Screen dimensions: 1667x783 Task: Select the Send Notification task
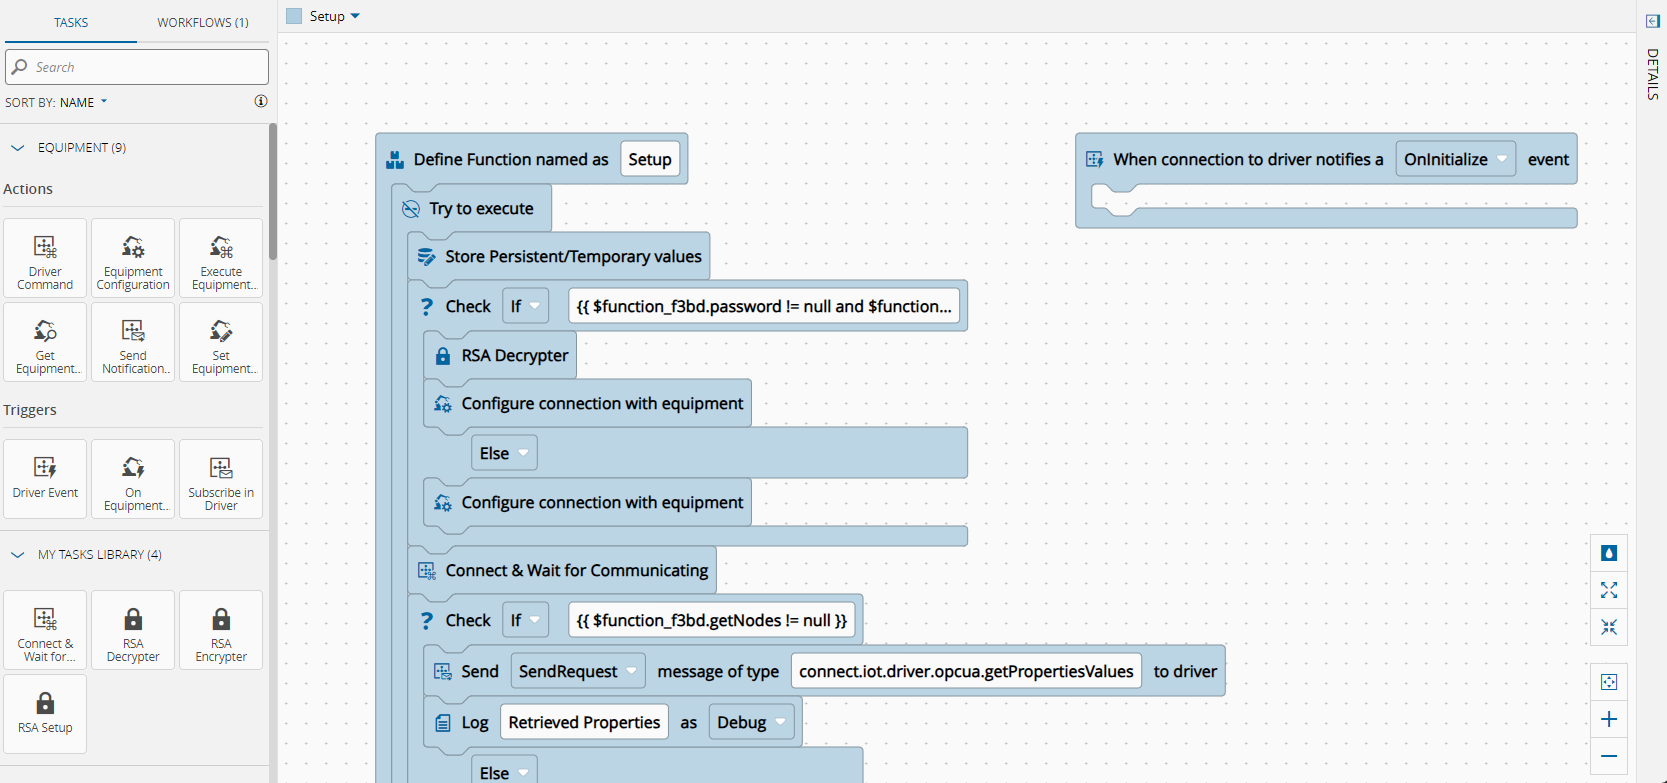pos(133,342)
